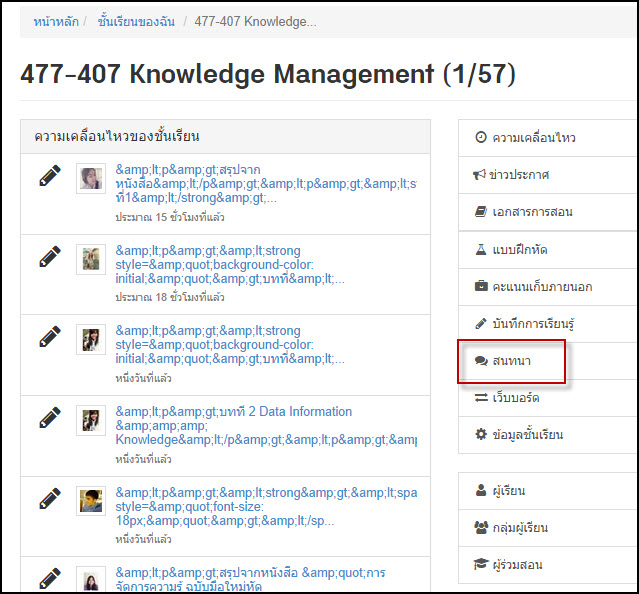The image size is (639, 594).
Task: Click the flask icon for แบบฝึกหัด
Action: 481,249
